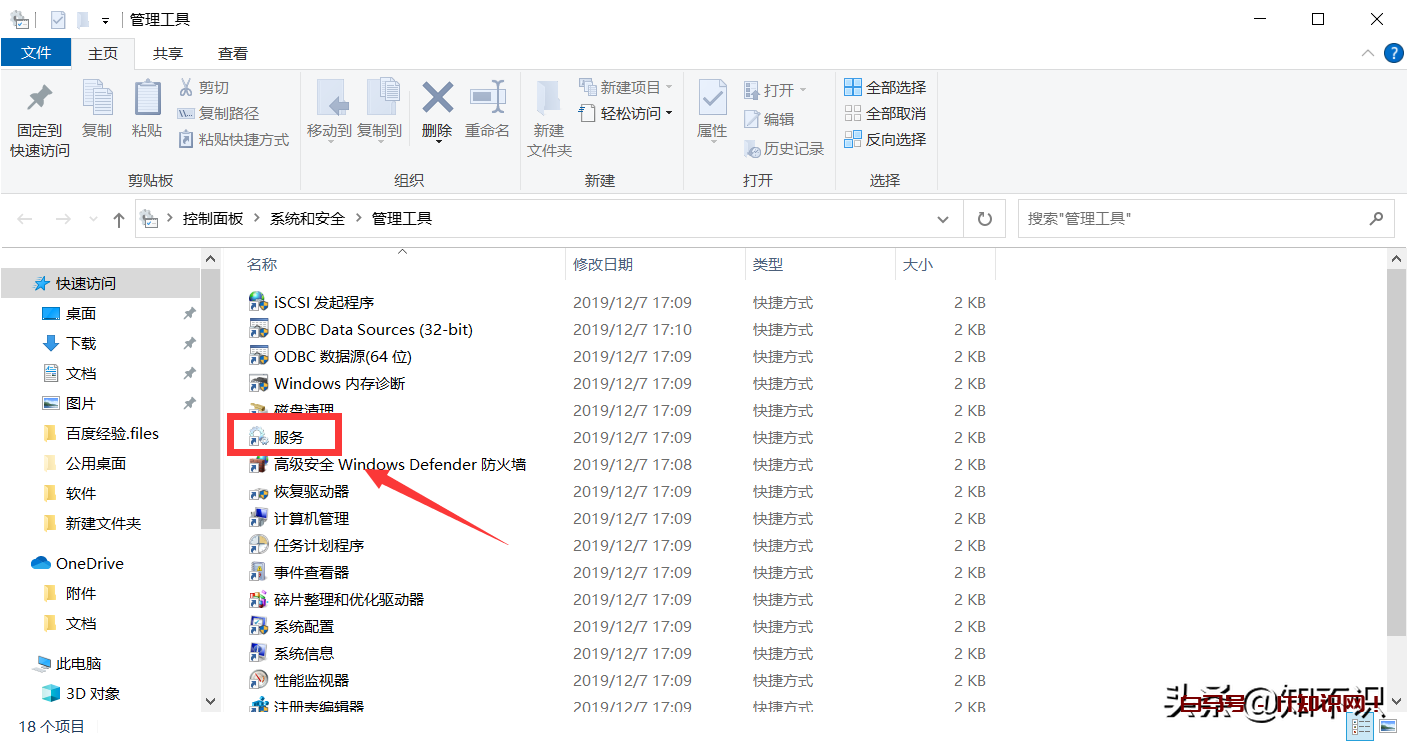The height and width of the screenshot is (742, 1408).
Task: Switch to large thumbnail view in status bar
Action: pos(1388,727)
